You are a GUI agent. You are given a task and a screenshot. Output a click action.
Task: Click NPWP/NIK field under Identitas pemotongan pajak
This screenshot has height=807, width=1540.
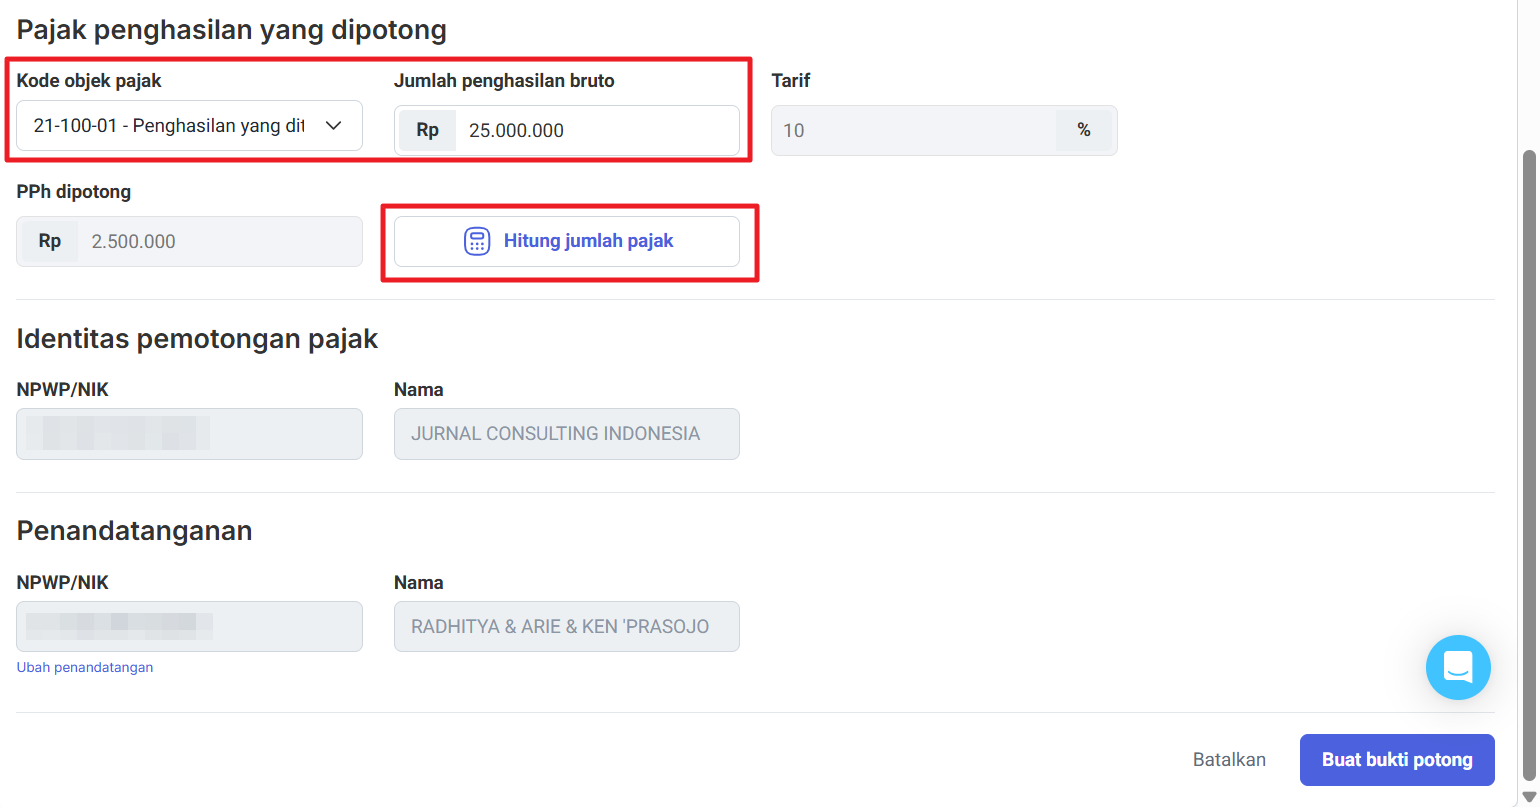pos(189,434)
